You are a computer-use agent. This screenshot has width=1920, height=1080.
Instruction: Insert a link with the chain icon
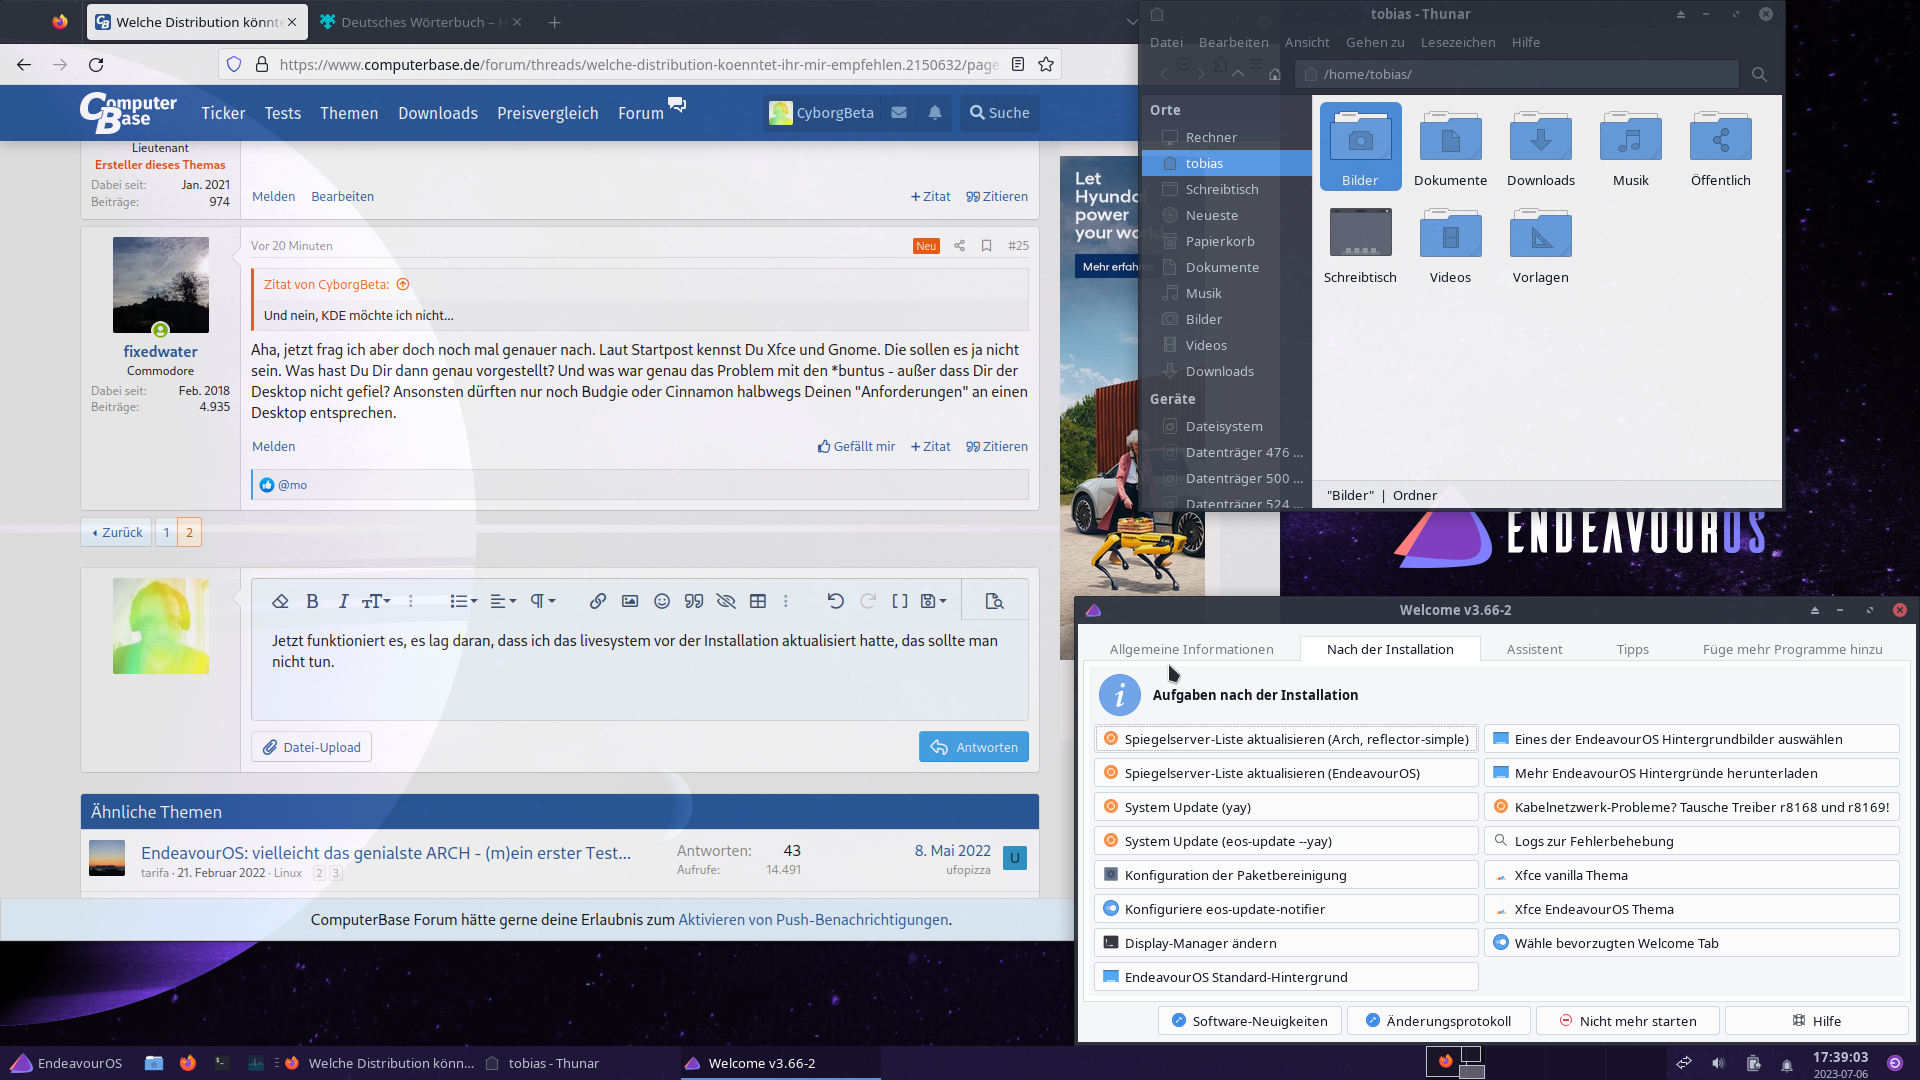click(597, 601)
